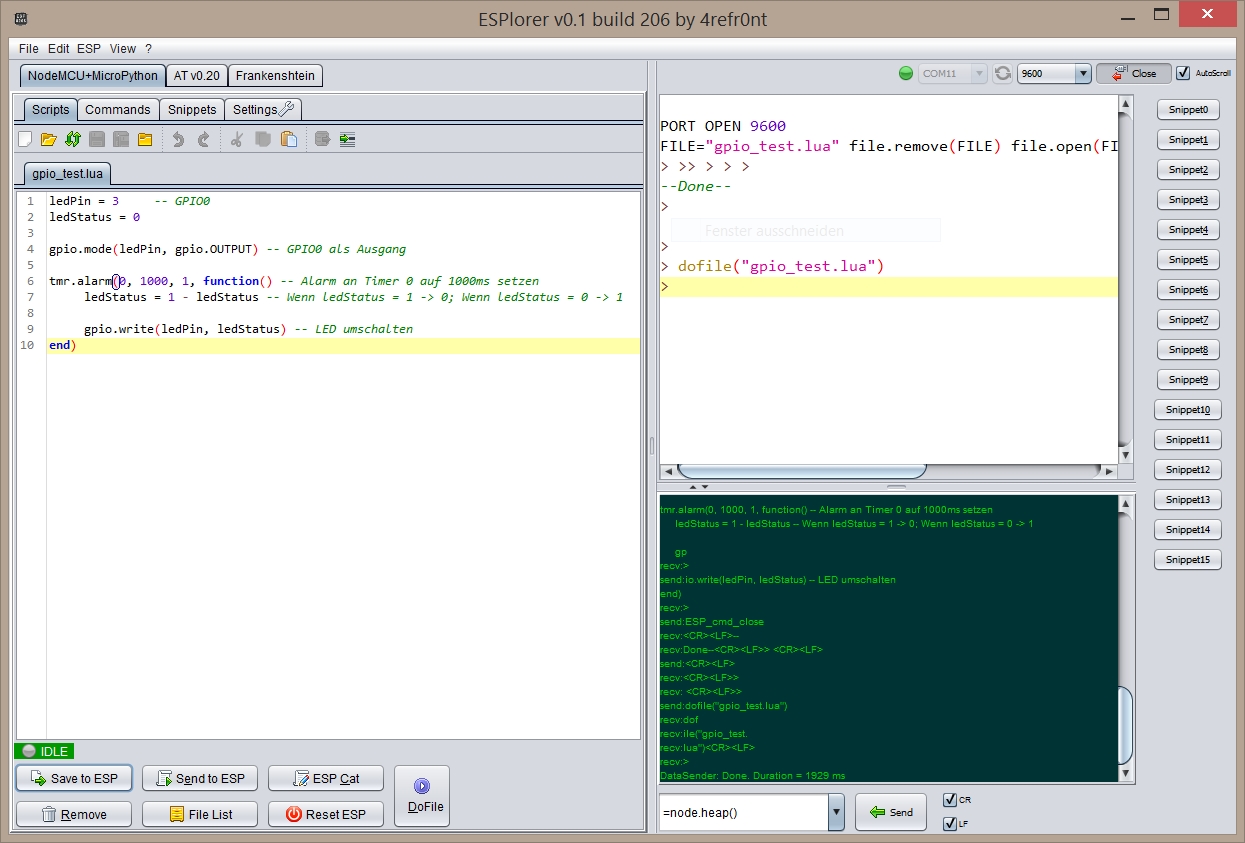
Task: Redo the last edit
Action: pos(203,139)
